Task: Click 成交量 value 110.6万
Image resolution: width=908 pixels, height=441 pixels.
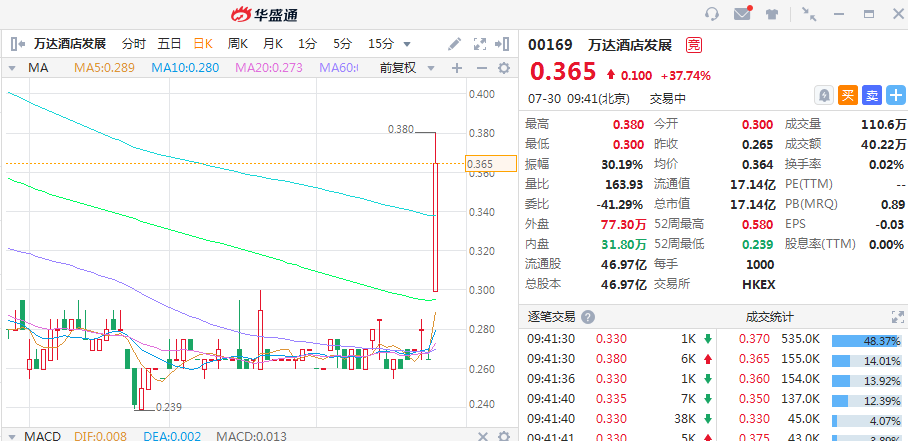Action: 884,124
